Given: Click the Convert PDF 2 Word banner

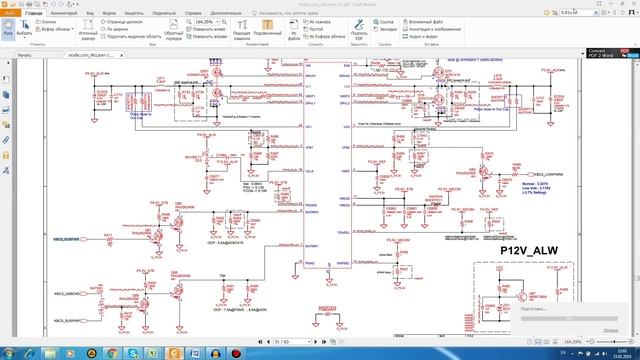Looking at the screenshot, I should click(x=613, y=53).
